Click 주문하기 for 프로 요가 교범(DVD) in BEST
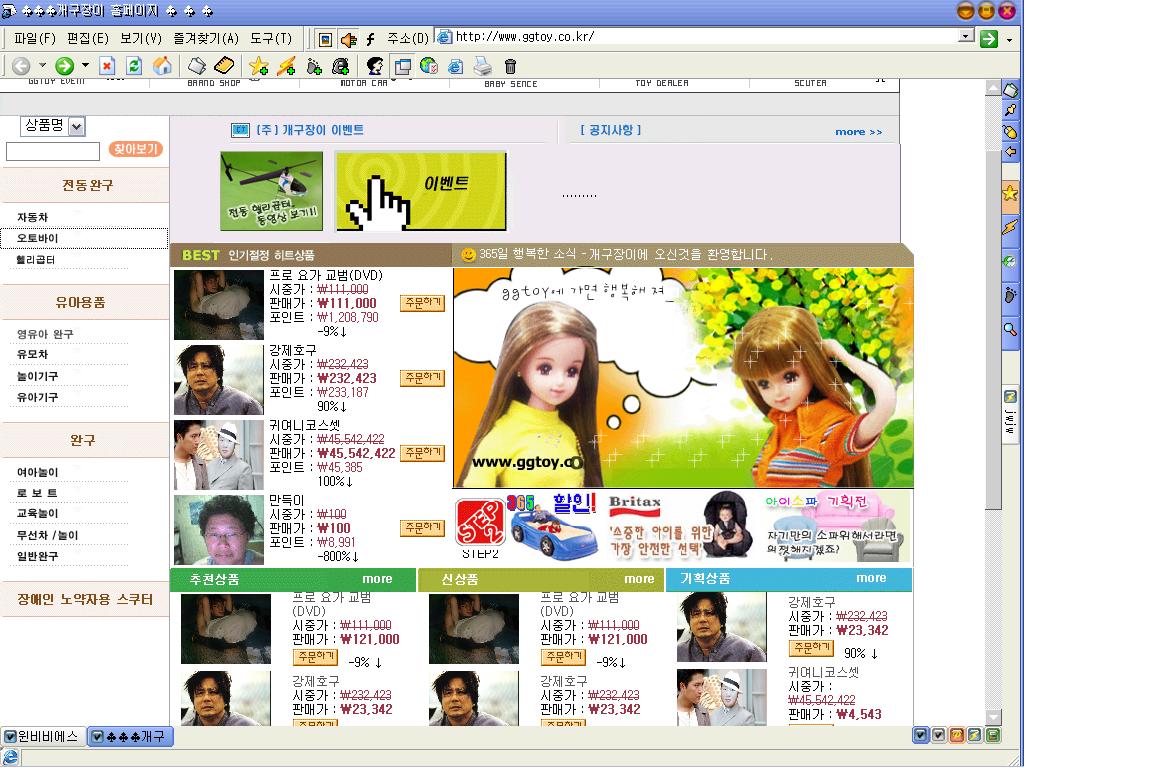Image resolution: width=1152 pixels, height=768 pixels. tap(422, 303)
